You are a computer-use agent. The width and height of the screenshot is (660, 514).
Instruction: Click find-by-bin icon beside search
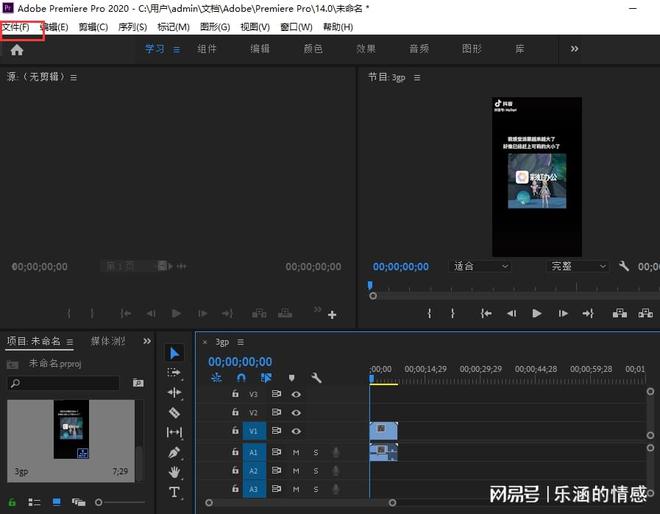pyautogui.click(x=138, y=383)
